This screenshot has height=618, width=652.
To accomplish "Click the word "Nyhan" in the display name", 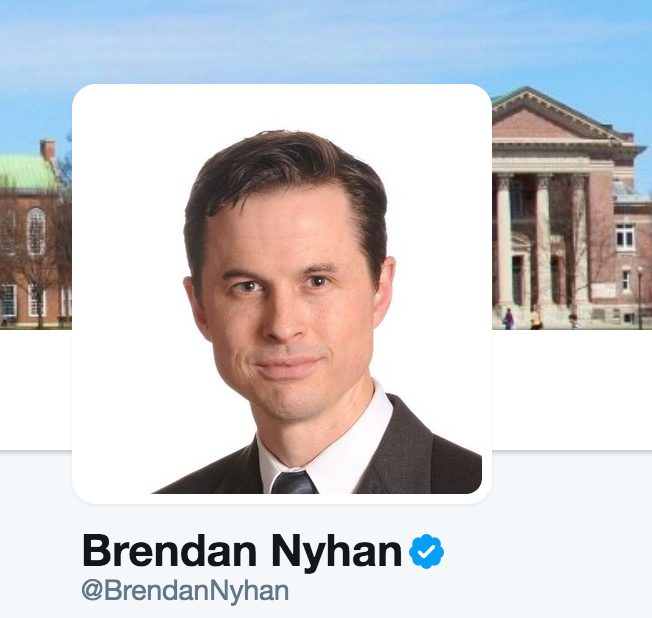I will click(x=337, y=552).
